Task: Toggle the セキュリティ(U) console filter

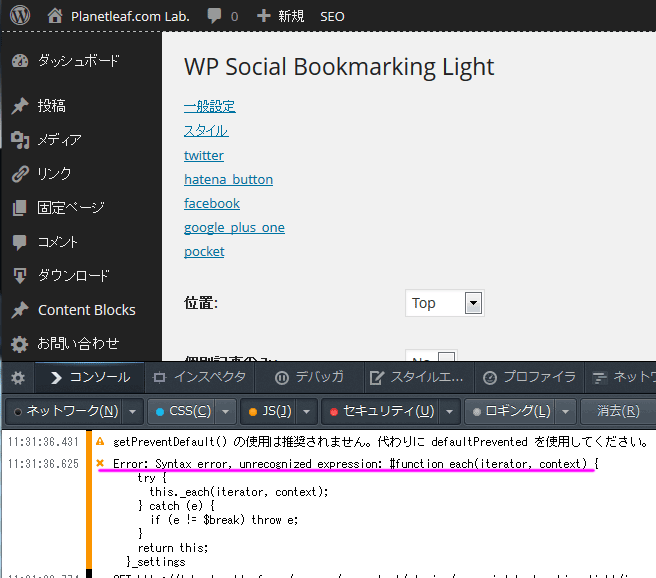Action: point(382,412)
